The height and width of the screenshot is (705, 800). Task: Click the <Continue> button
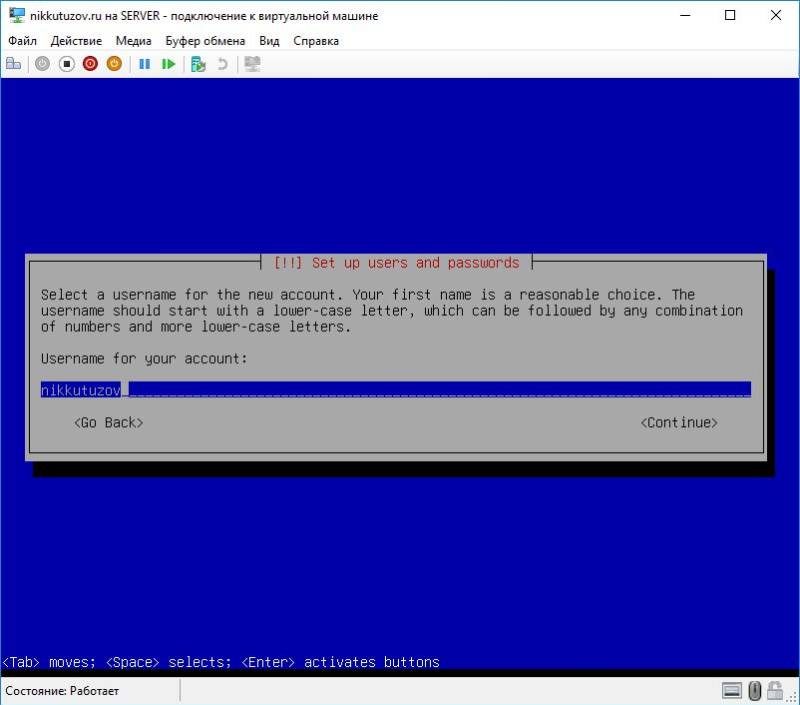(x=679, y=423)
